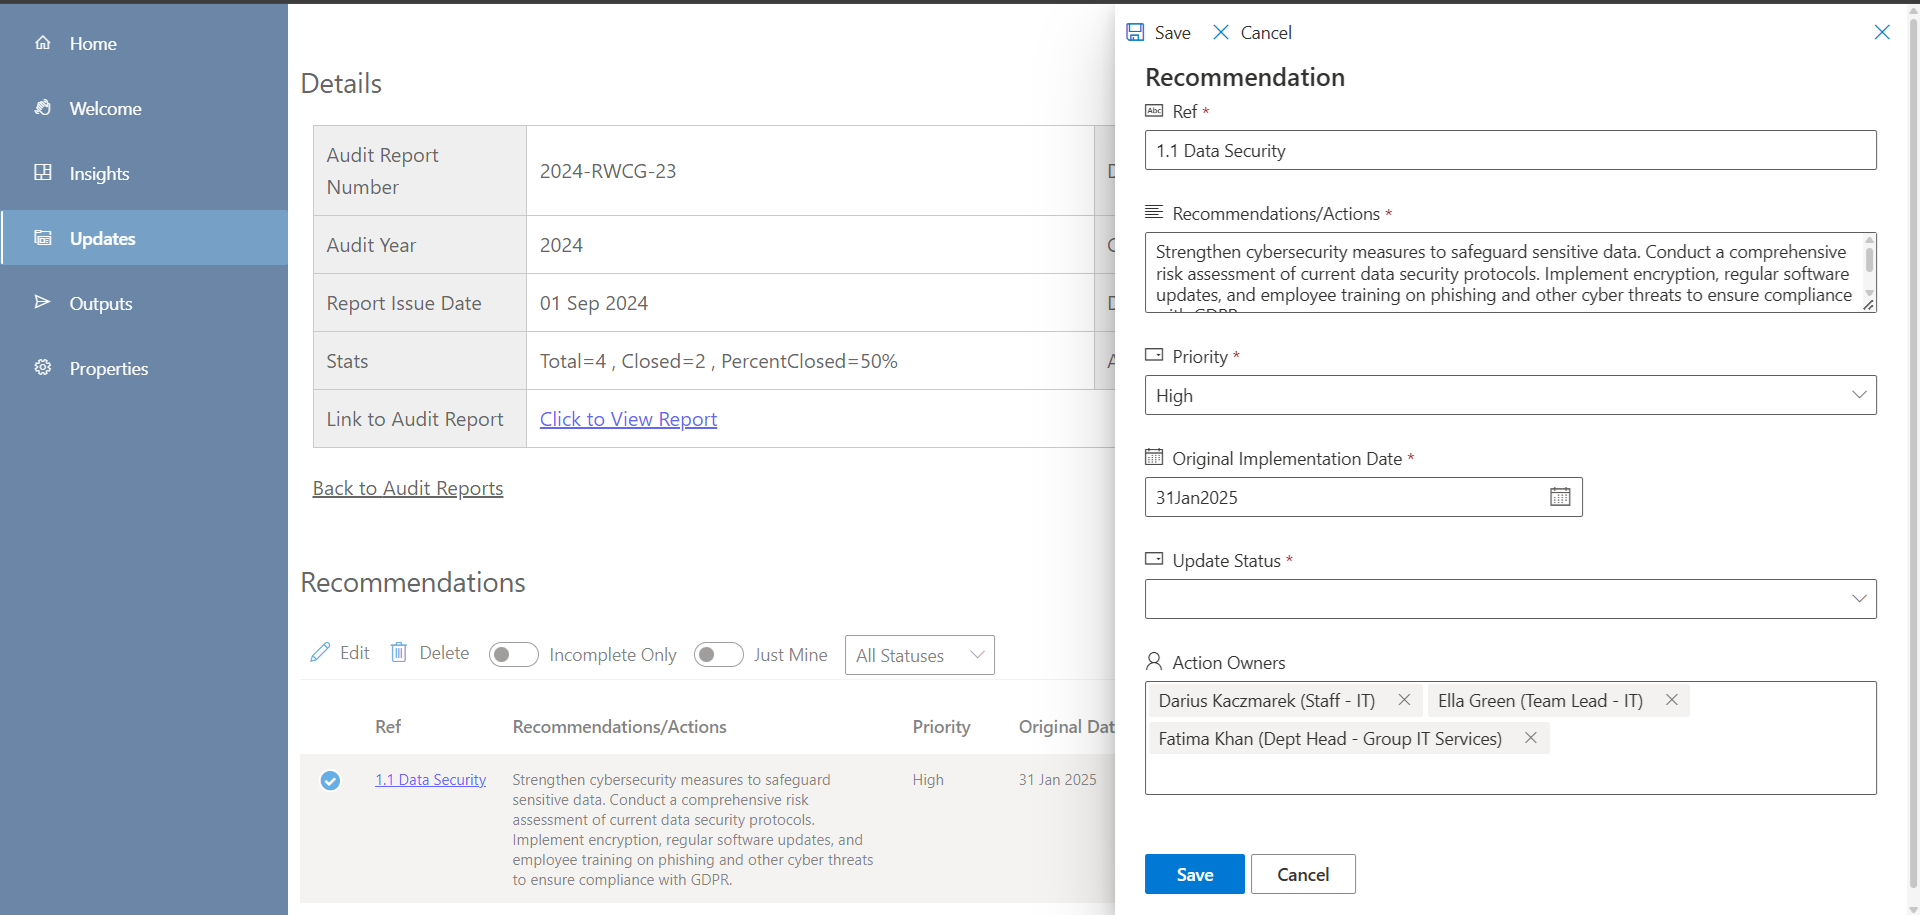Open Home in the sidebar menu
This screenshot has width=1920, height=915.
144,43
